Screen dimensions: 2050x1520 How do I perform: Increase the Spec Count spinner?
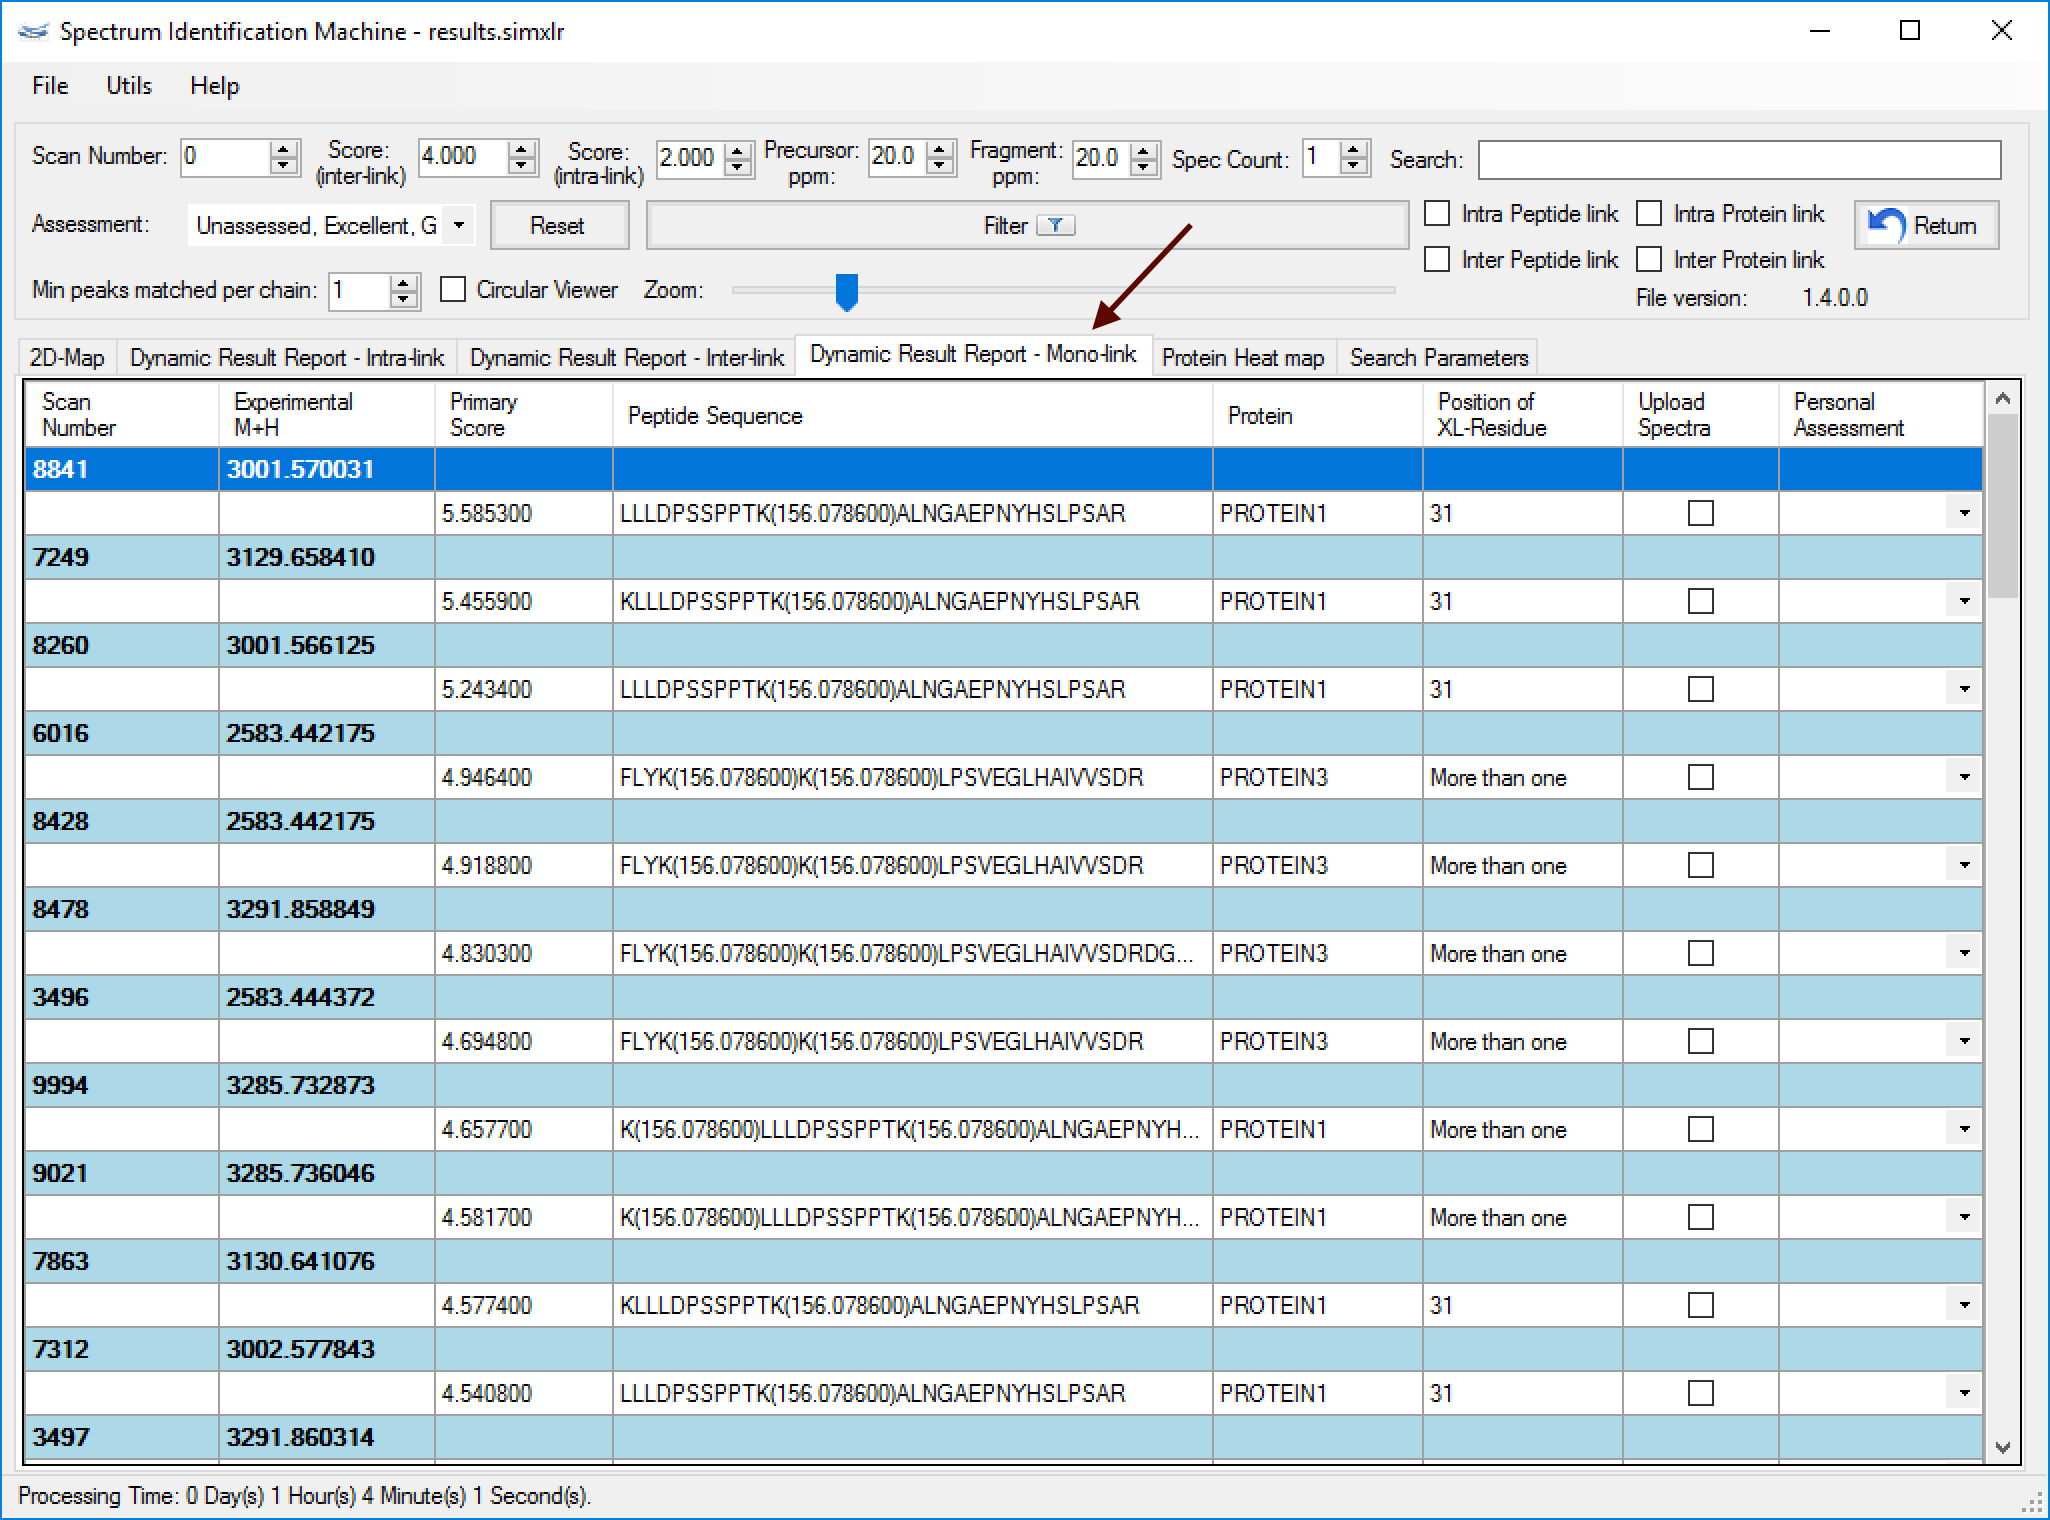click(x=1354, y=149)
